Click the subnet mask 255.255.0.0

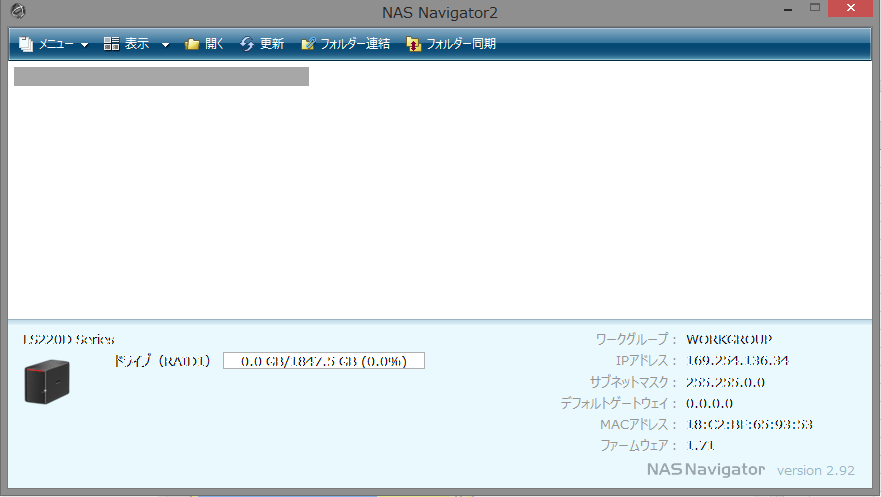tap(725, 382)
